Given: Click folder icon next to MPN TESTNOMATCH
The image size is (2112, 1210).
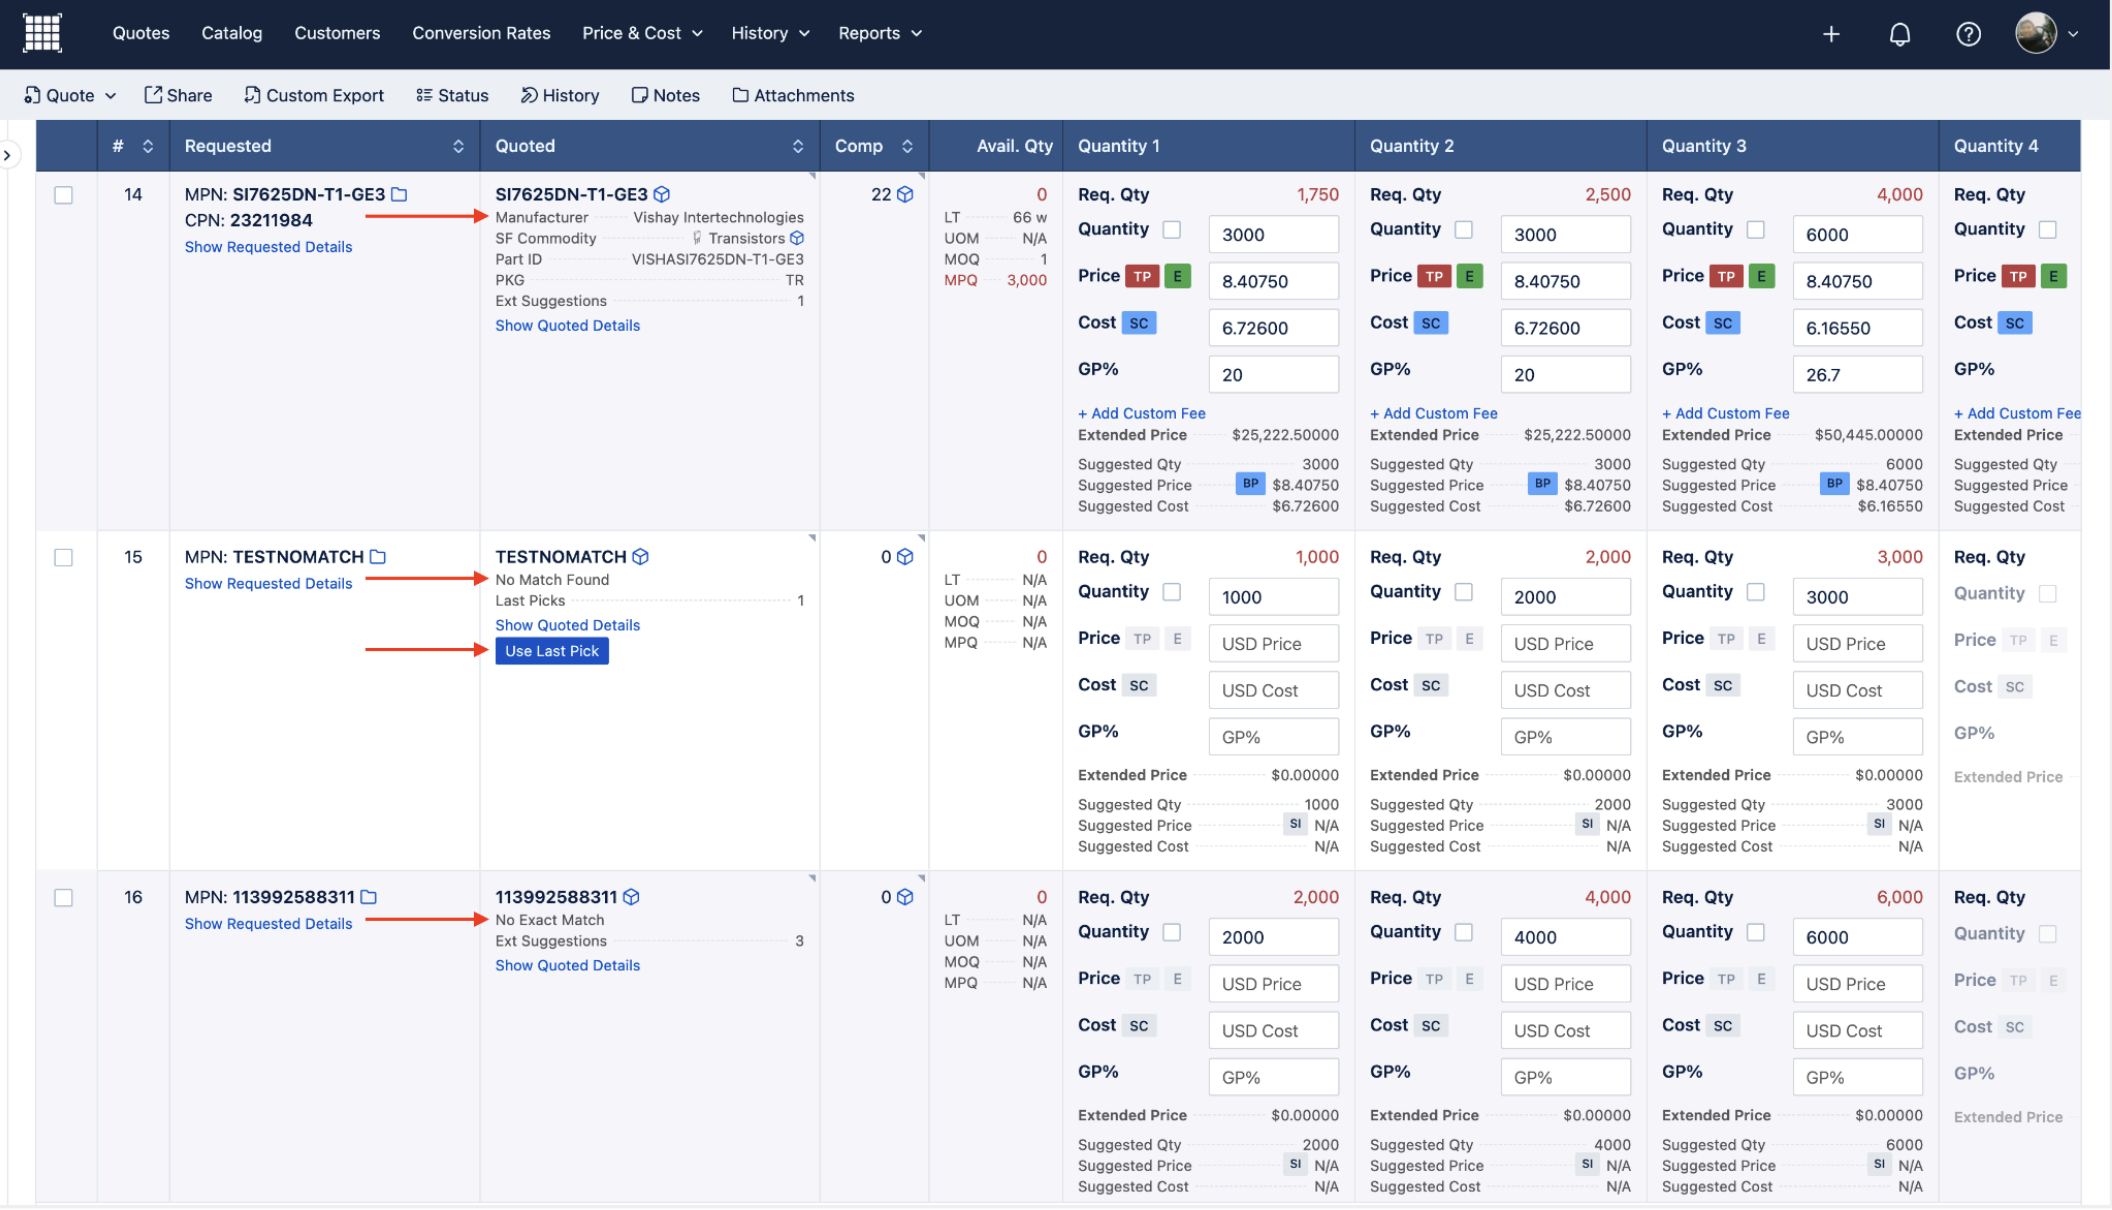Looking at the screenshot, I should pyautogui.click(x=378, y=557).
